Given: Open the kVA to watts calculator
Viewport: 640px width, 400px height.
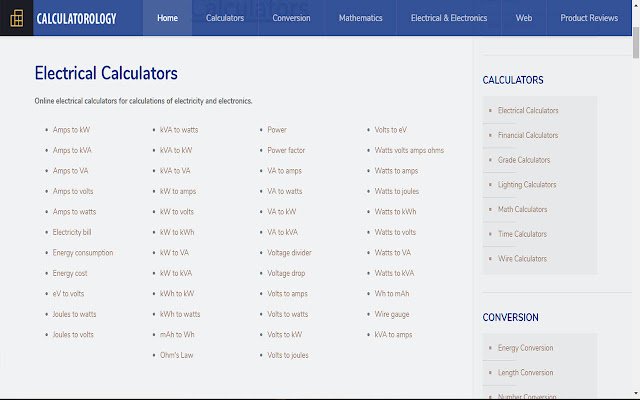Looking at the screenshot, I should click(x=179, y=130).
